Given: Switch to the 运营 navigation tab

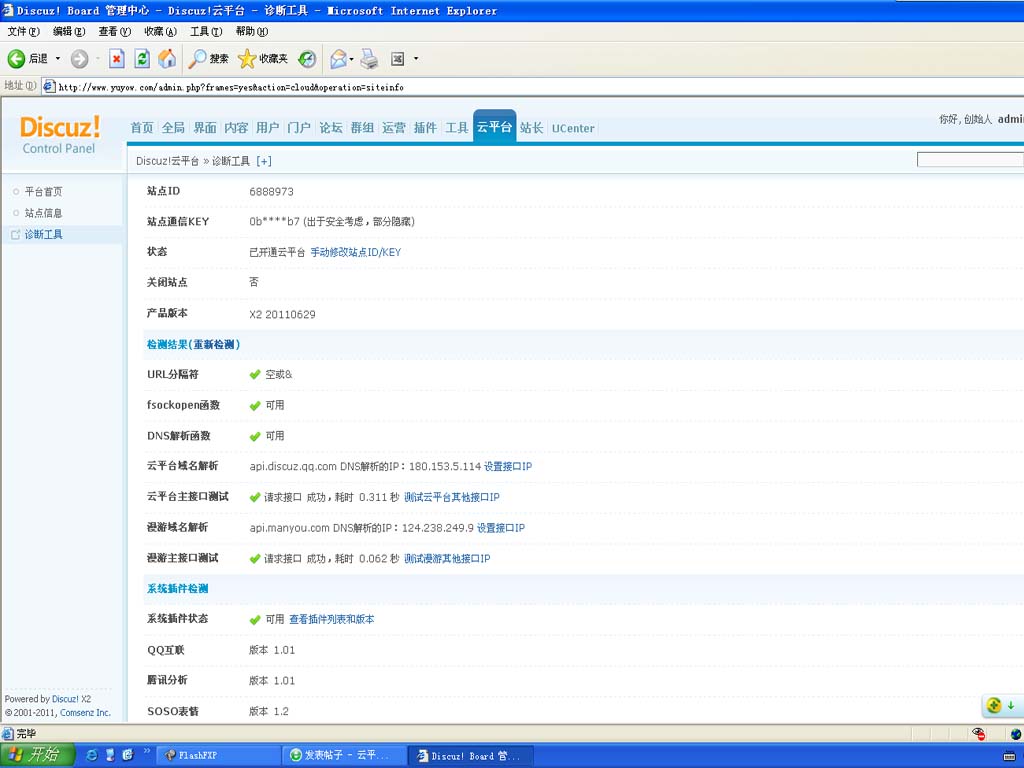Looking at the screenshot, I should pyautogui.click(x=393, y=128).
